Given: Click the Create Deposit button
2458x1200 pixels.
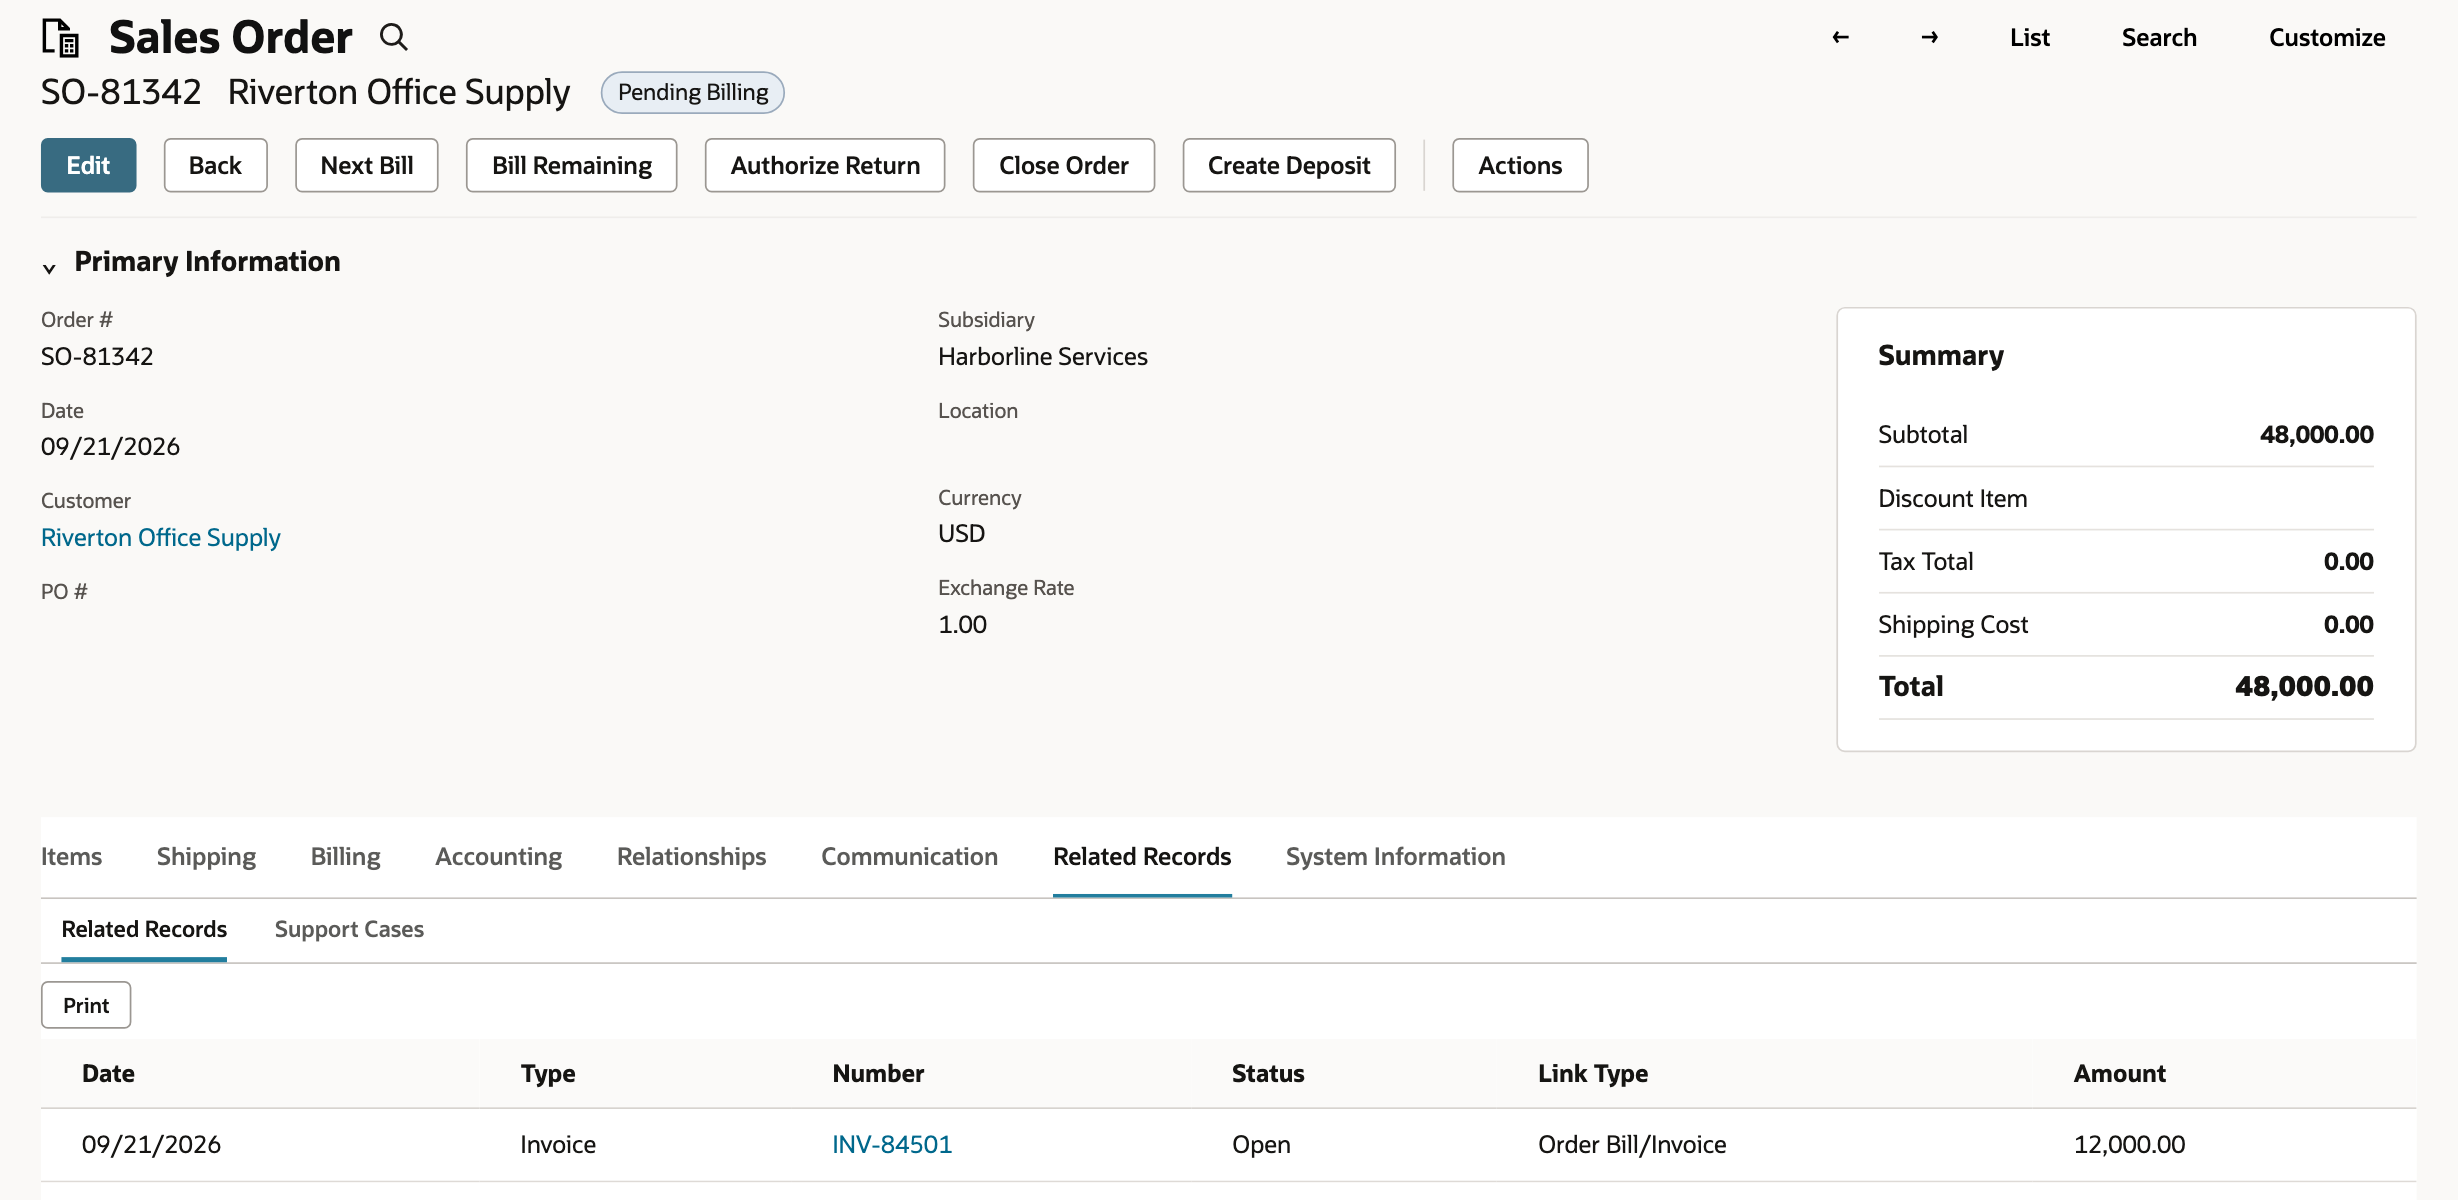Looking at the screenshot, I should pyautogui.click(x=1289, y=165).
